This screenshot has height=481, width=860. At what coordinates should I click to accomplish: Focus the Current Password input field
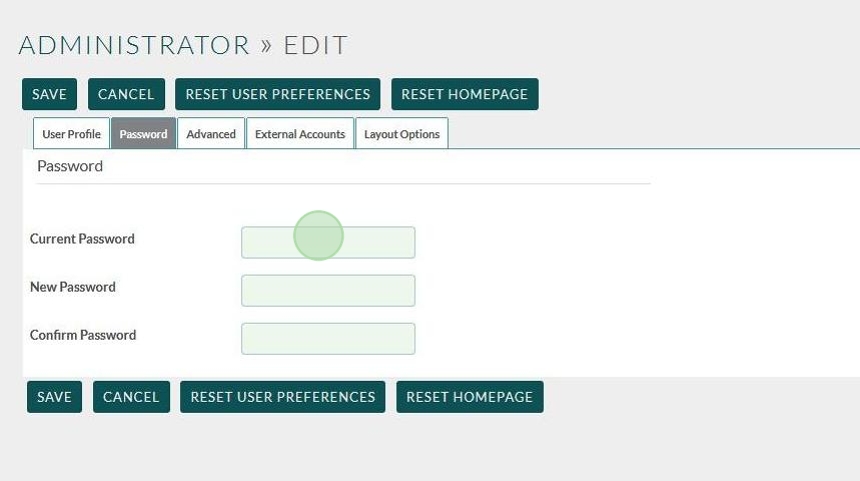coord(328,243)
